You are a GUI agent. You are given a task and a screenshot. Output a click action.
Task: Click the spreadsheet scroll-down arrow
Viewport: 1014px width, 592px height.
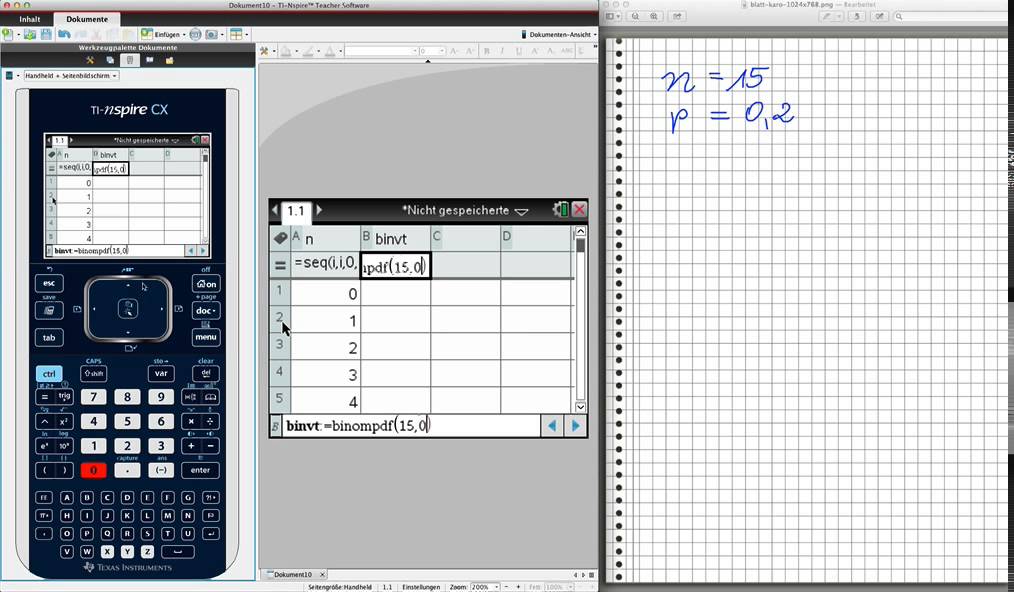coord(580,407)
